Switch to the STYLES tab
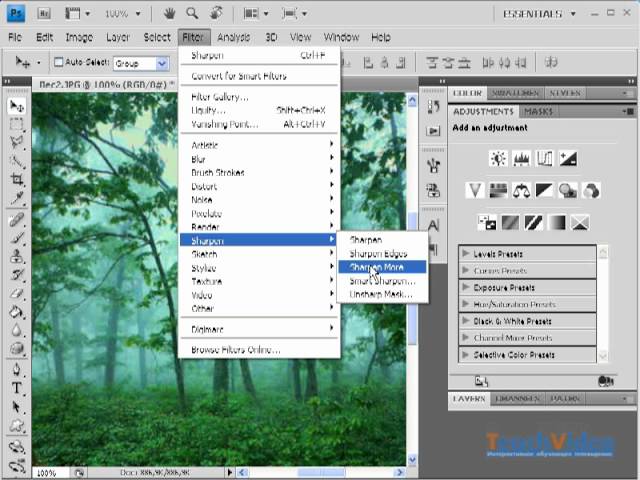The image size is (640, 480). click(565, 93)
